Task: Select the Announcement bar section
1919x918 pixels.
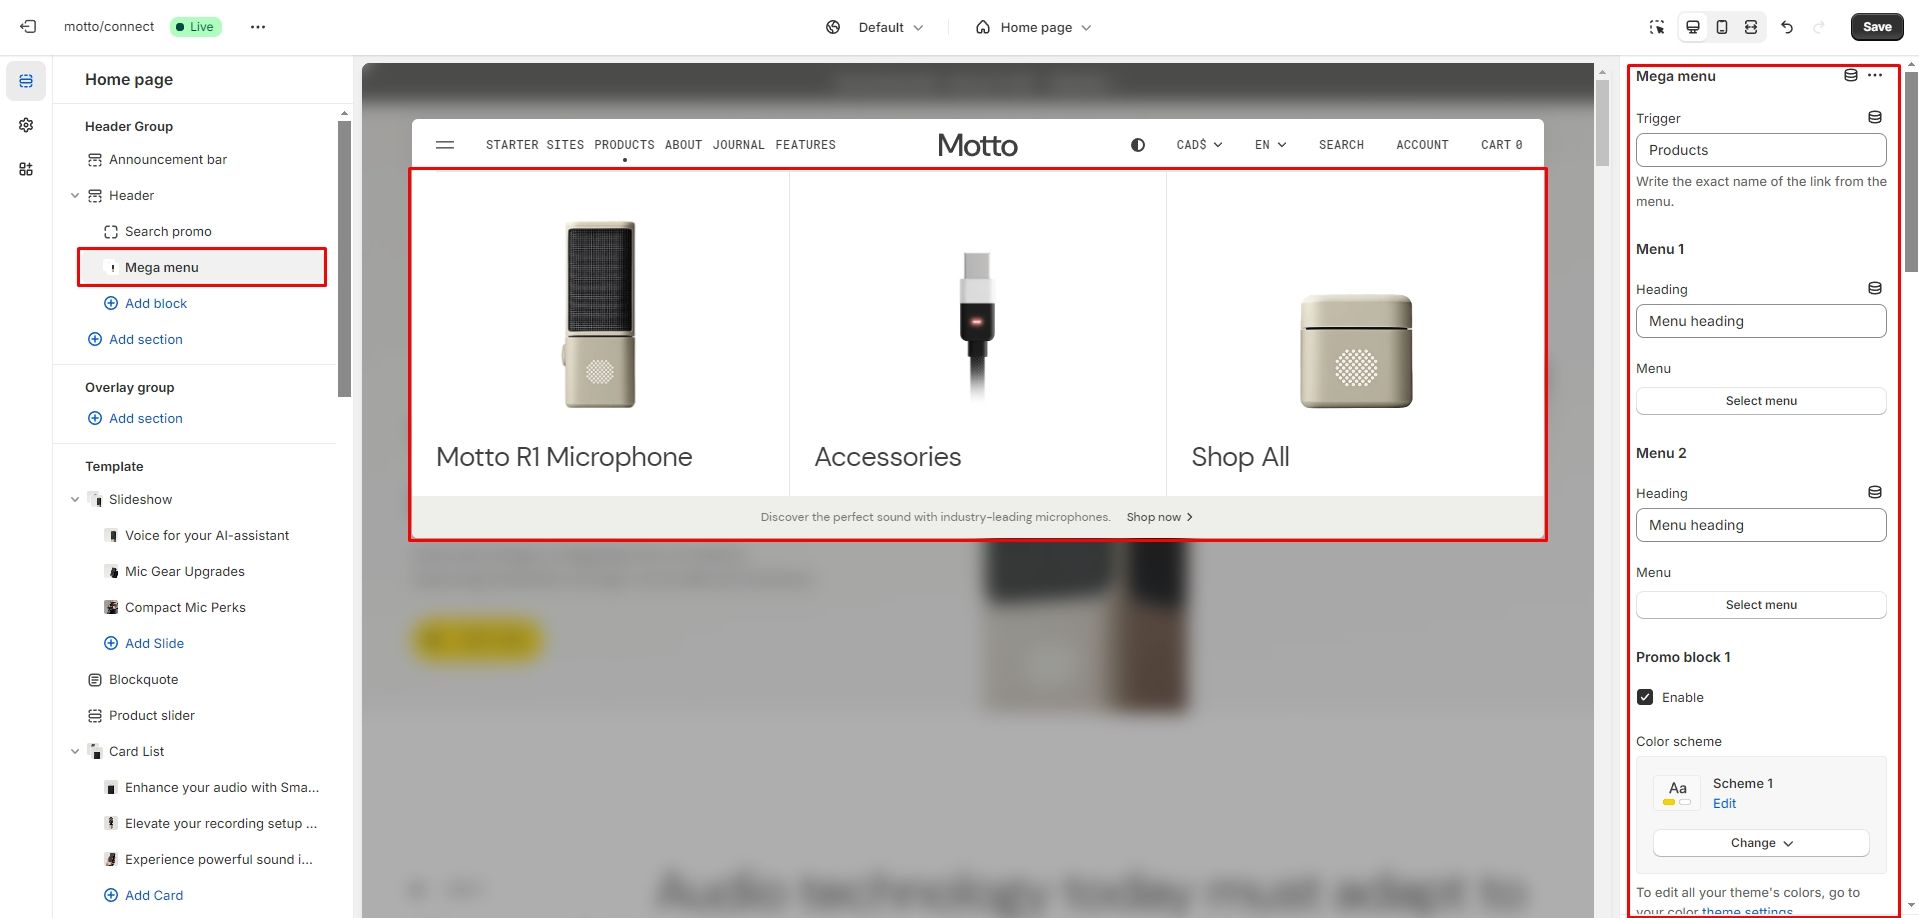Action: coord(168,159)
